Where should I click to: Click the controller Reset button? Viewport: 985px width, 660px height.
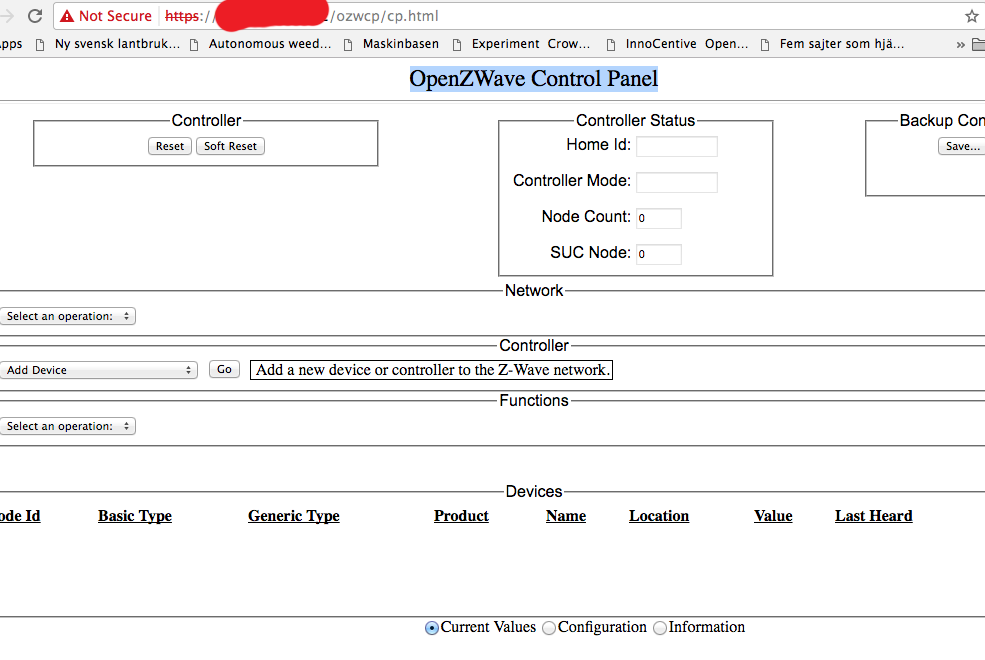click(170, 146)
